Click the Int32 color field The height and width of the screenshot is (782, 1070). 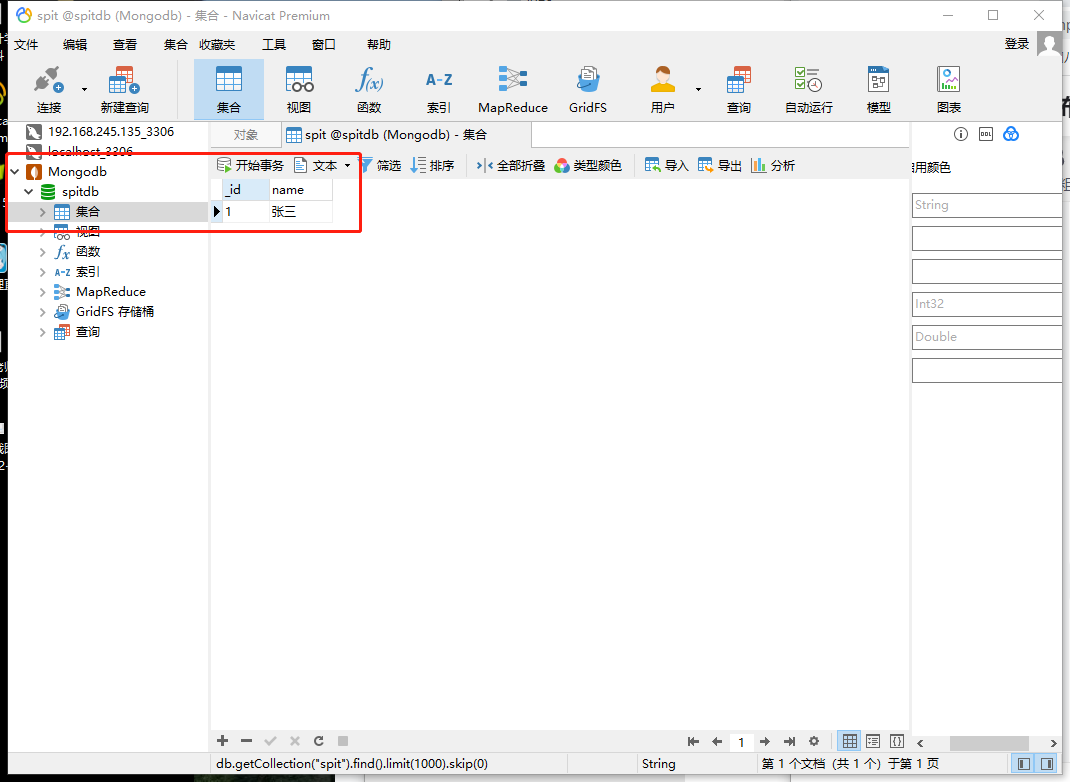pos(987,304)
